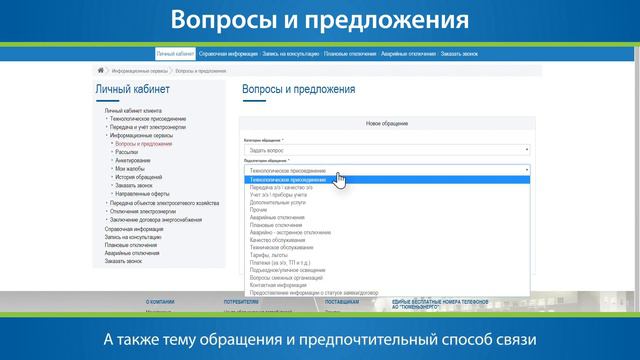Viewport: 640px width, 360px height.
Task: Select 'Дополнительные услуги' option in list
Action: [387, 202]
